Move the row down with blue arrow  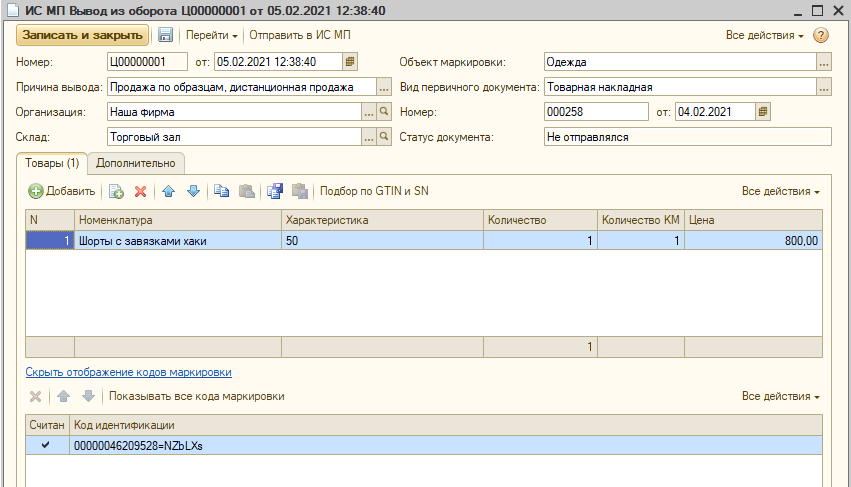tap(193, 191)
